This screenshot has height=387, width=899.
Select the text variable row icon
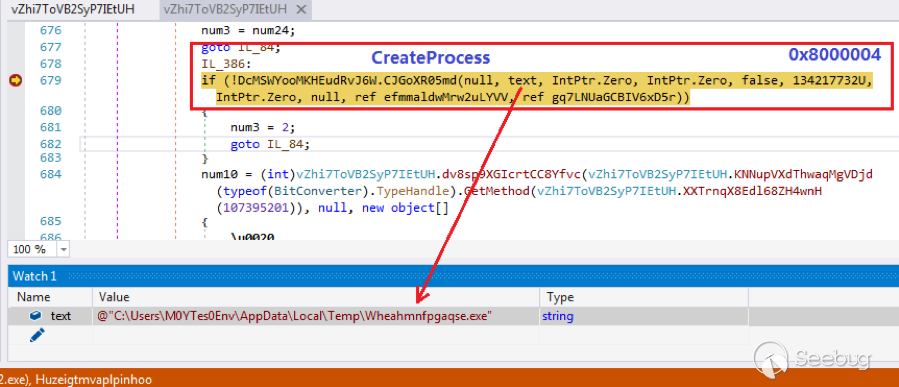36,316
